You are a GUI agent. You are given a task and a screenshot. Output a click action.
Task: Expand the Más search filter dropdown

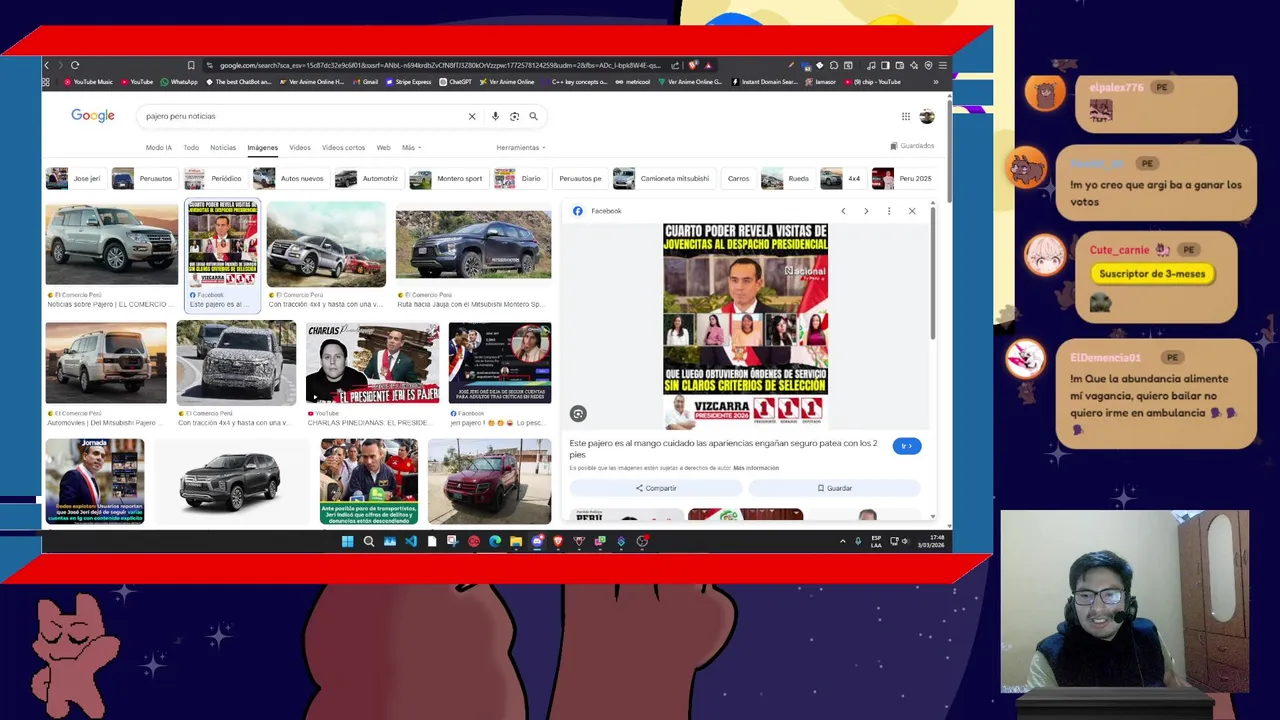tap(411, 147)
